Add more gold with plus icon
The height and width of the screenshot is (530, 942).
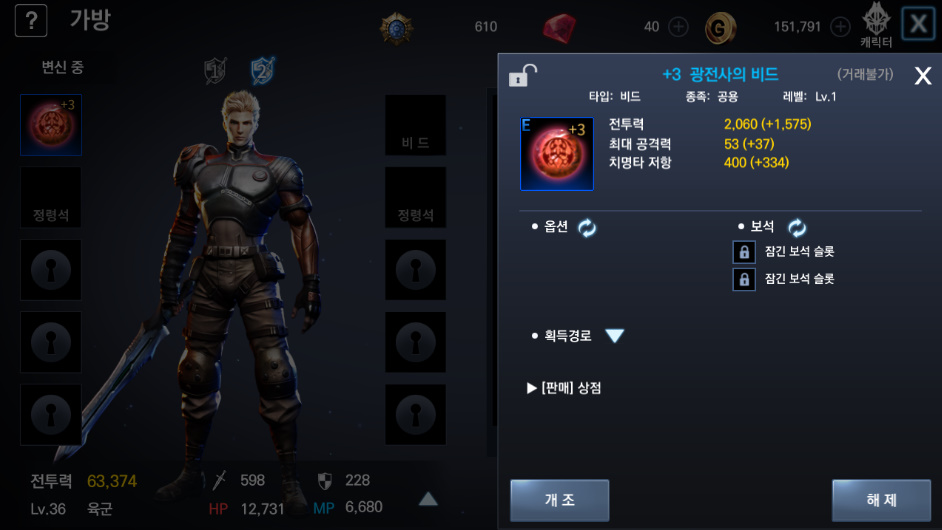(840, 27)
